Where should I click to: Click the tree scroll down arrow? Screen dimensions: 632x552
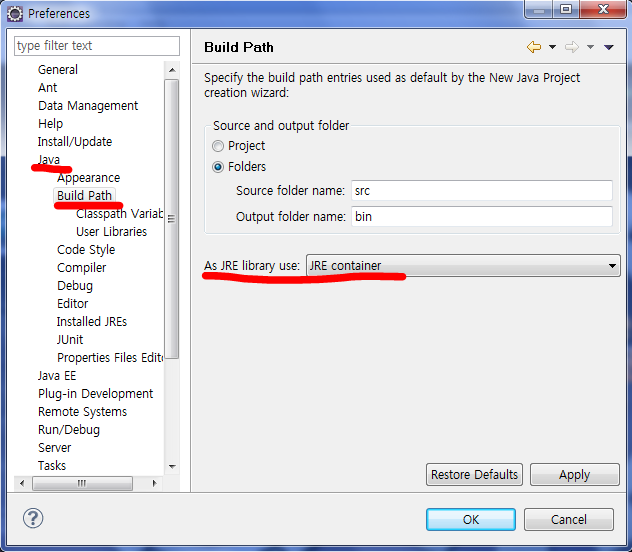pos(172,467)
